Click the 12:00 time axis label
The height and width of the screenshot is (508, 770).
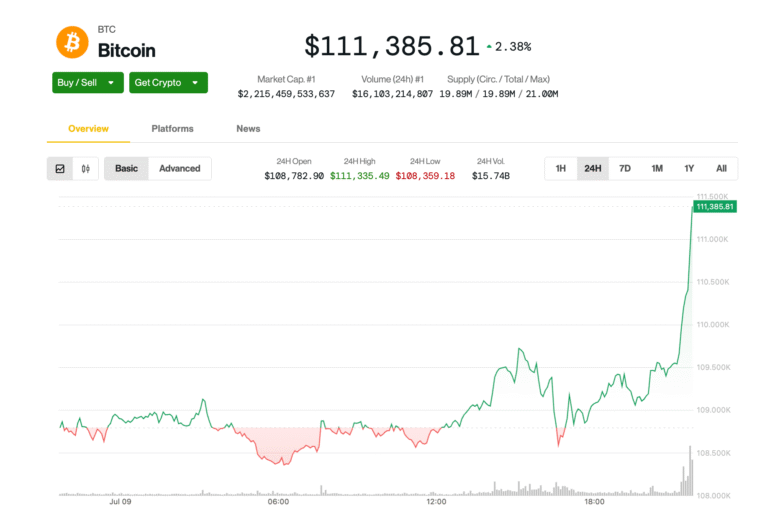[436, 502]
